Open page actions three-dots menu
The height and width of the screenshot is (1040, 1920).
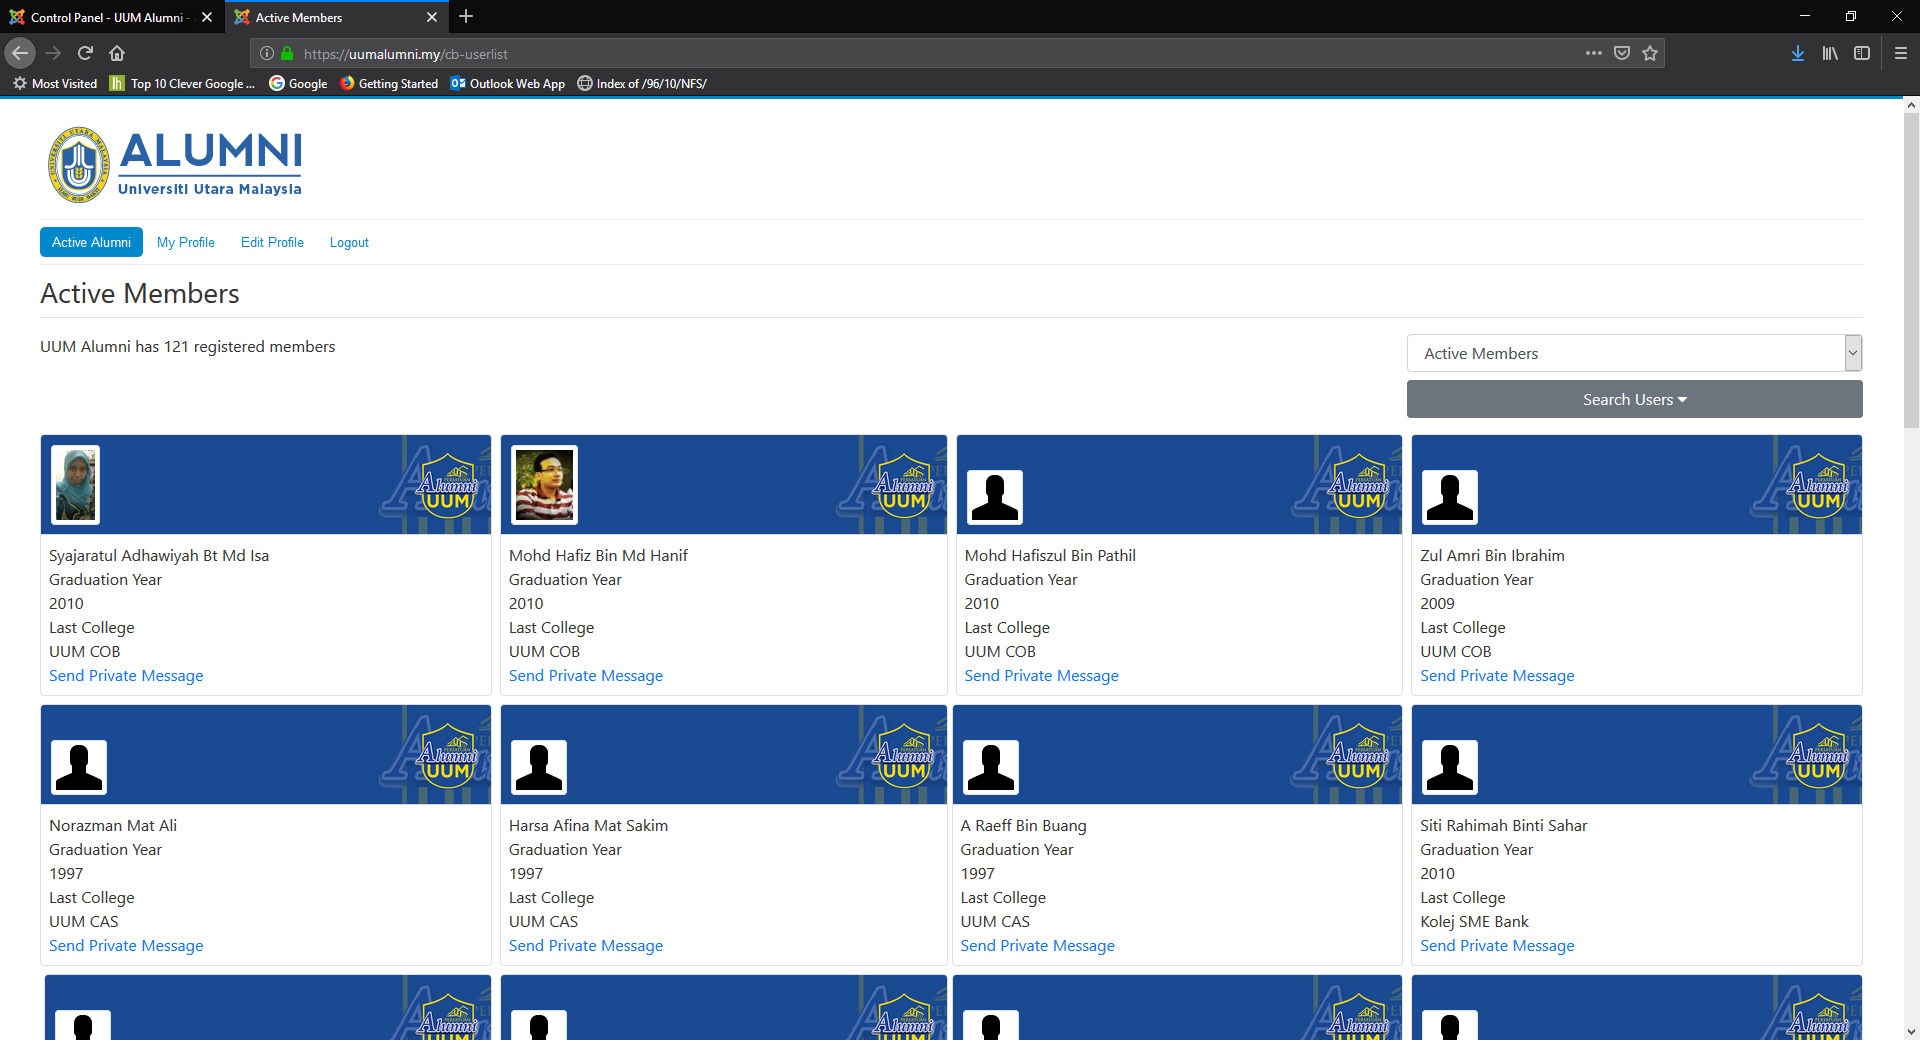(x=1594, y=53)
